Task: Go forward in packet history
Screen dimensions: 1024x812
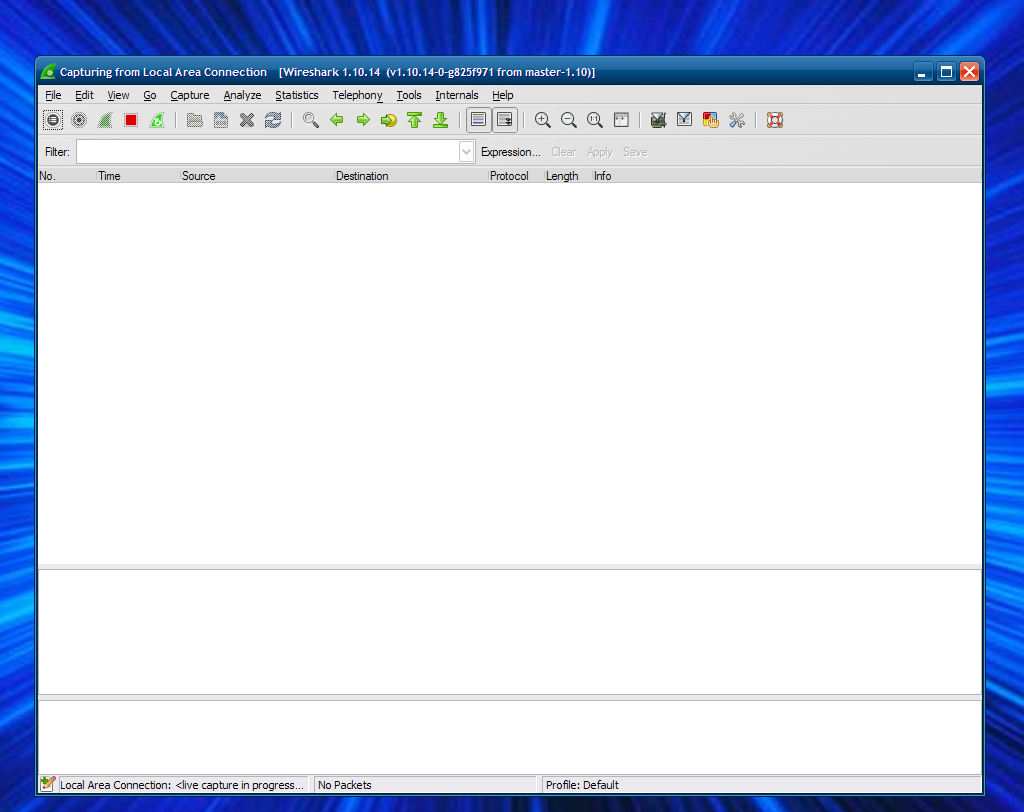Action: coord(363,120)
